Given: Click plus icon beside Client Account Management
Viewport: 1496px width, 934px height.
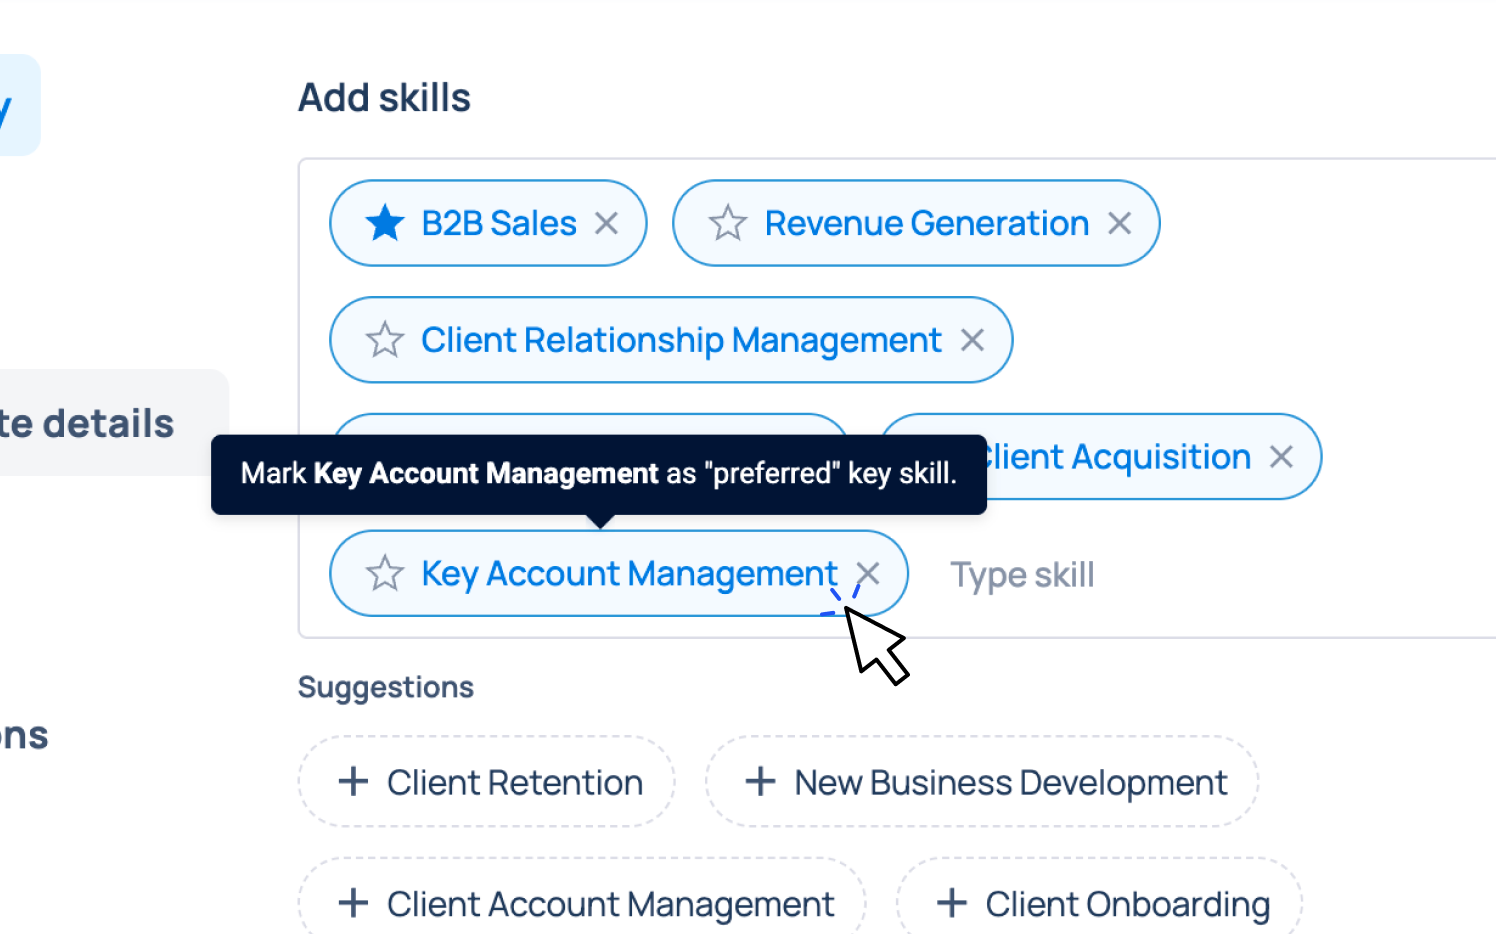Looking at the screenshot, I should coord(353,903).
